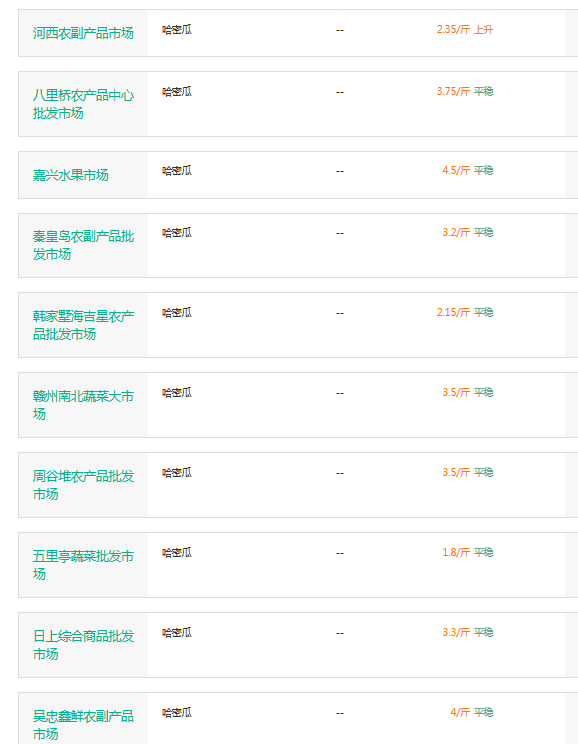Open 秦皇岛农副产品批发市场 link

[x=83, y=245]
